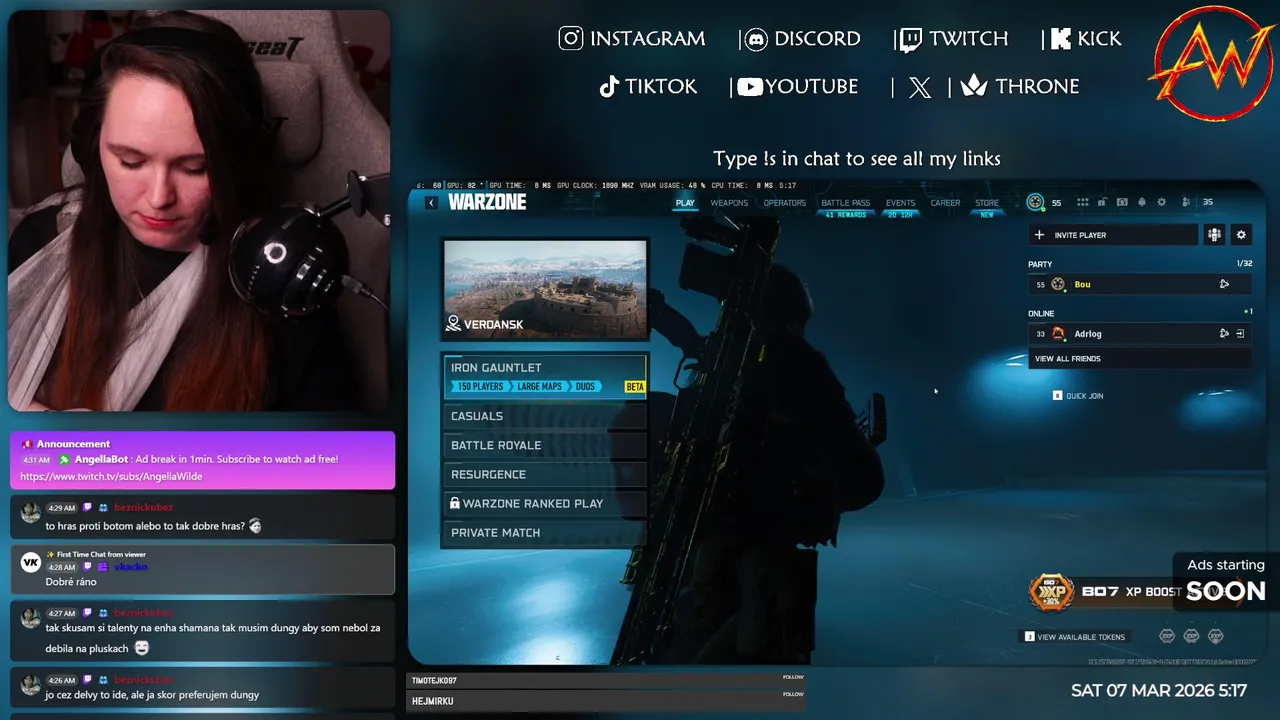The image size is (1280, 720).
Task: Click INVITE PLAYER button
Action: coord(1113,235)
